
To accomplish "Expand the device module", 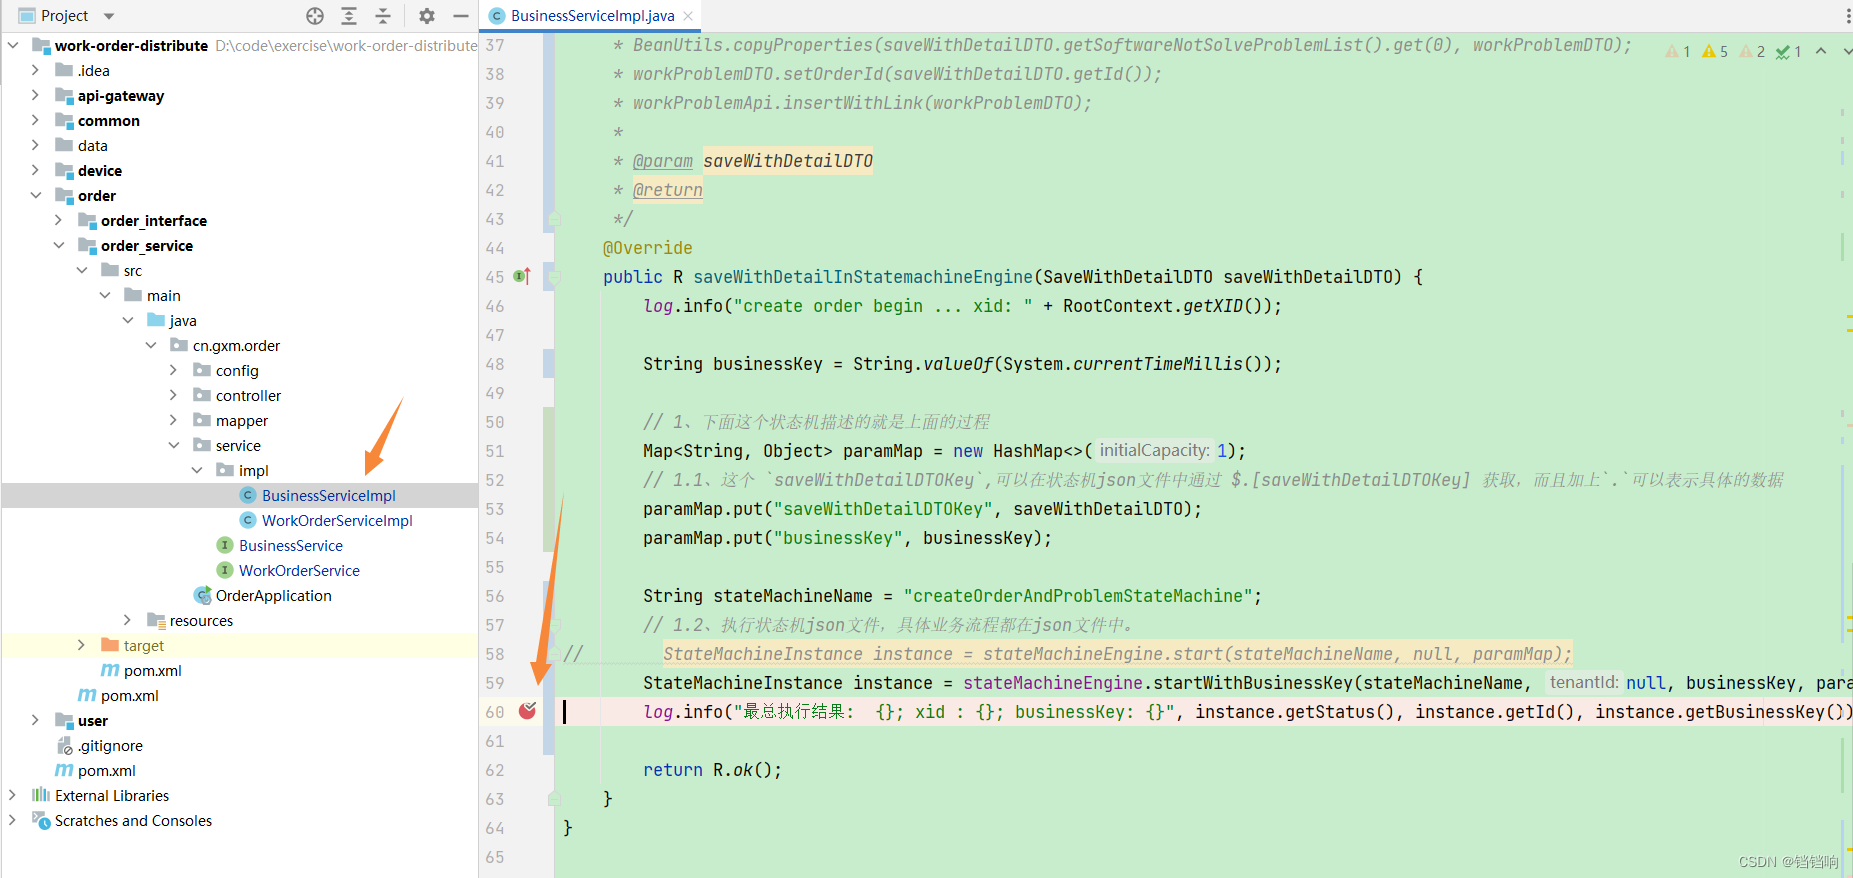I will [36, 170].
